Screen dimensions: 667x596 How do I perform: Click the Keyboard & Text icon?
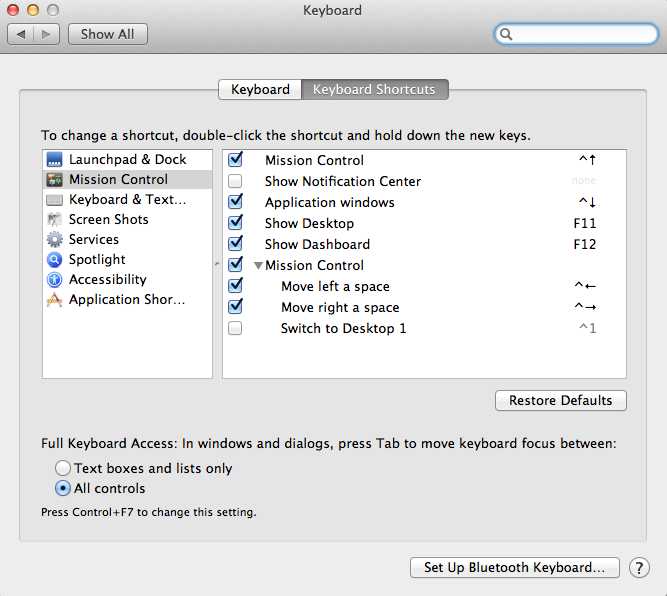click(x=54, y=200)
